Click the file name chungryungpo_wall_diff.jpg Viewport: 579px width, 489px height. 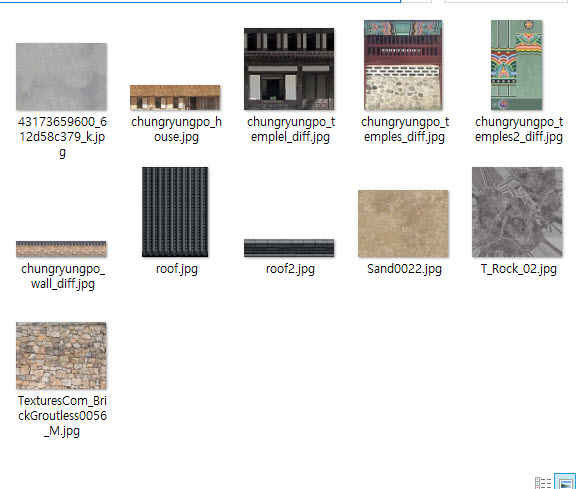coord(63,276)
